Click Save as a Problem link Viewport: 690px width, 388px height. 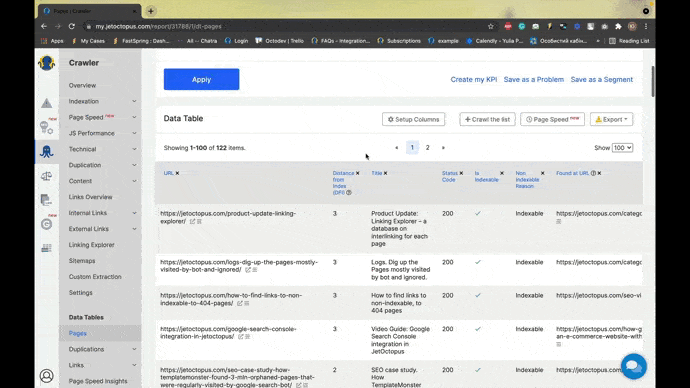(533, 80)
